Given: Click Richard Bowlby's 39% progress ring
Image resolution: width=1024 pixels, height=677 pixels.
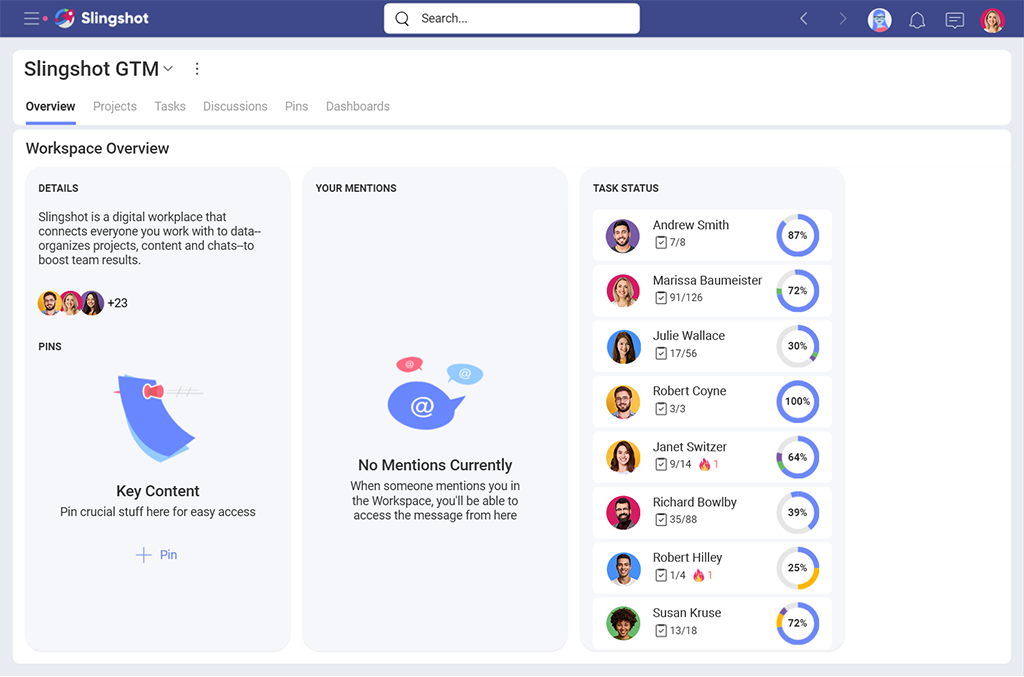Looking at the screenshot, I should pyautogui.click(x=797, y=512).
